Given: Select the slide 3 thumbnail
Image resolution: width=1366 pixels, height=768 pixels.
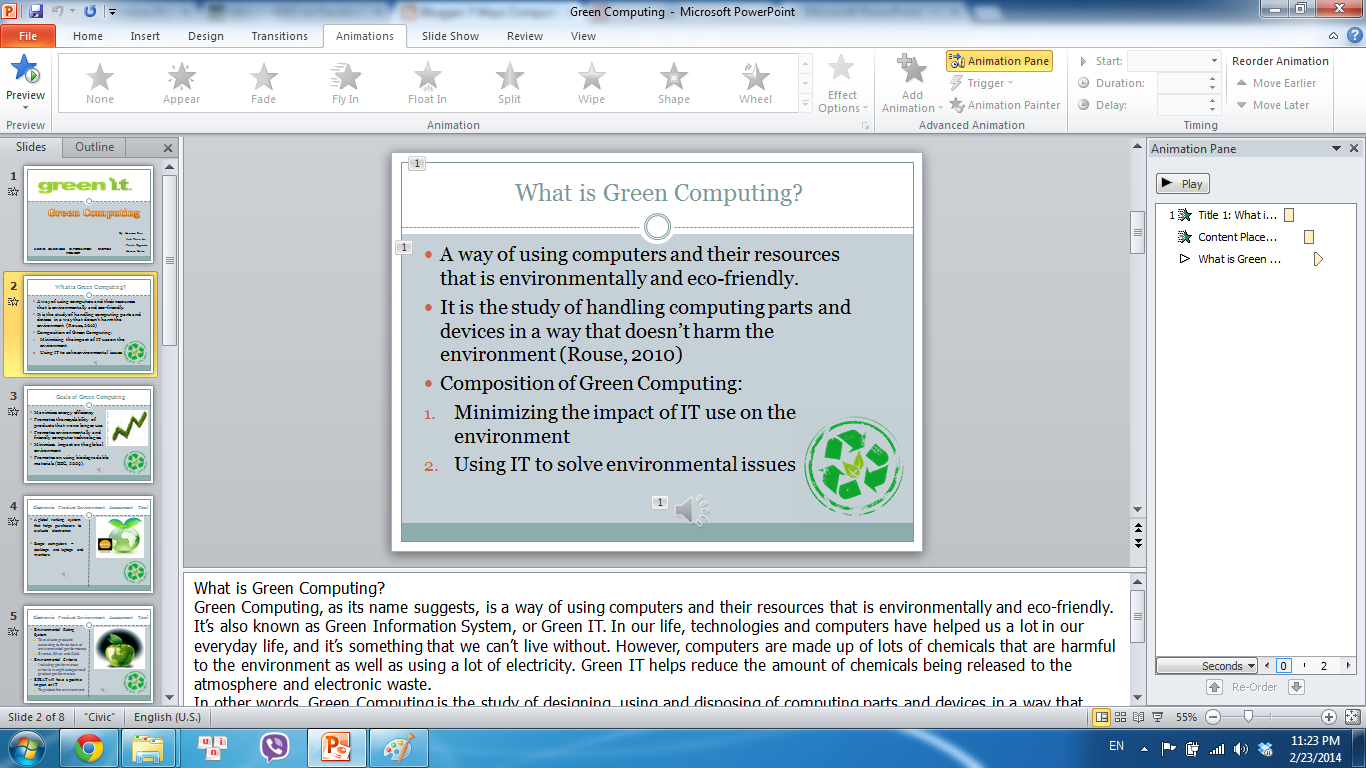Looking at the screenshot, I should pyautogui.click(x=89, y=434).
